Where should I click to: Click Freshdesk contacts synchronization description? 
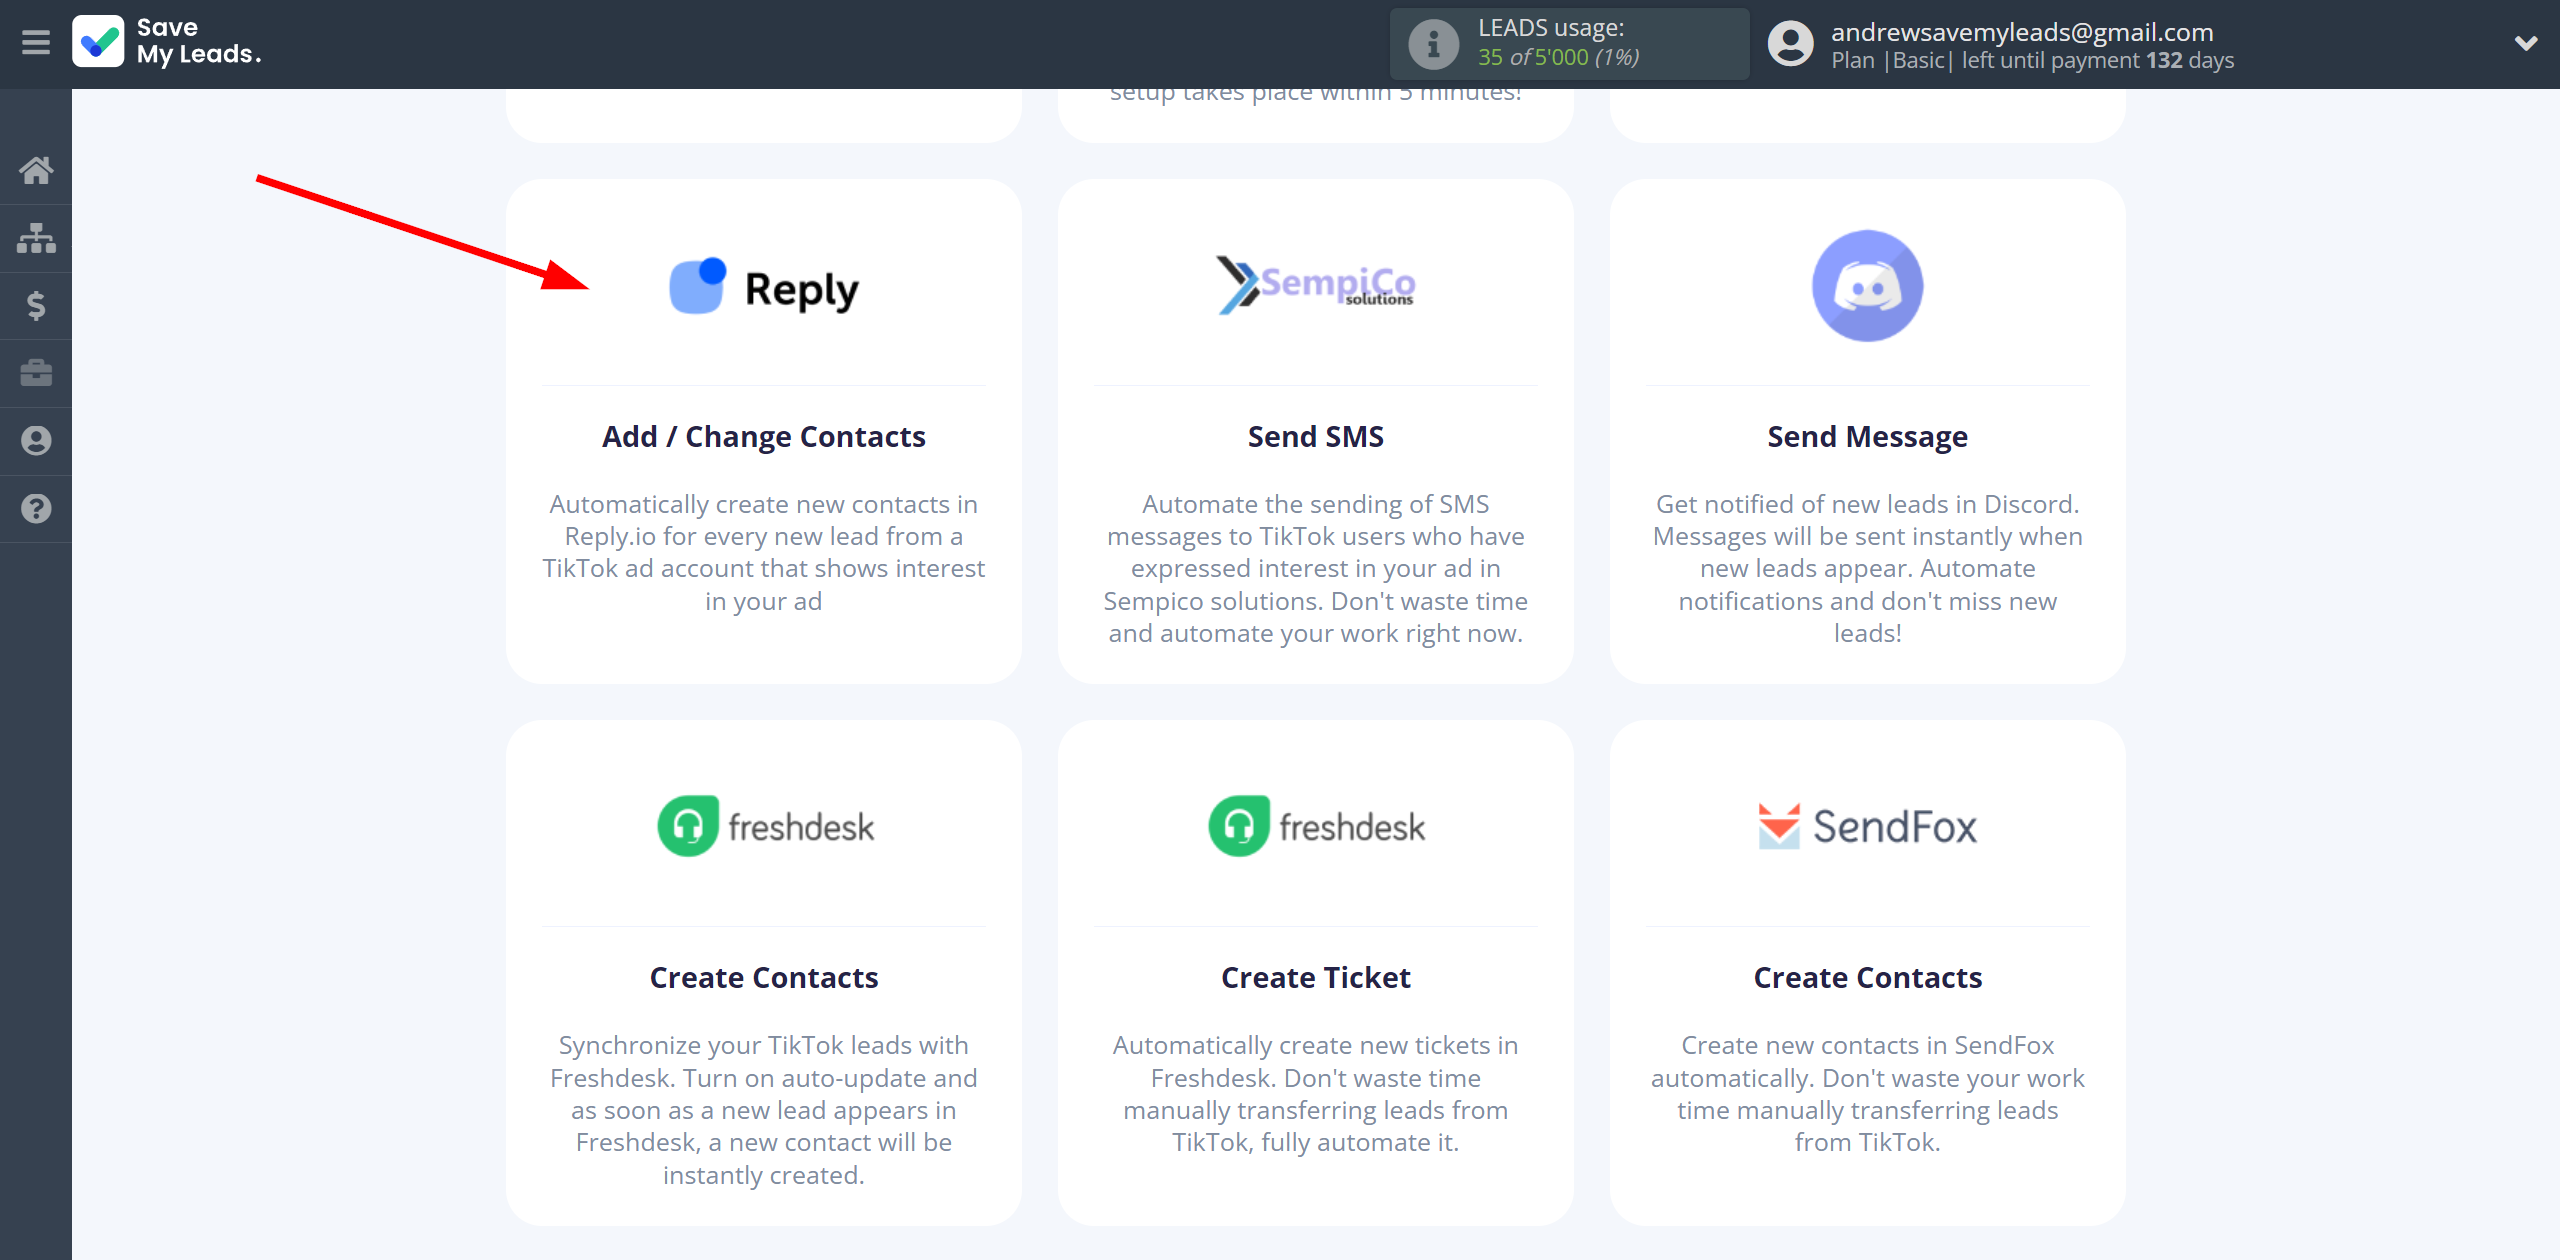coord(763,1109)
